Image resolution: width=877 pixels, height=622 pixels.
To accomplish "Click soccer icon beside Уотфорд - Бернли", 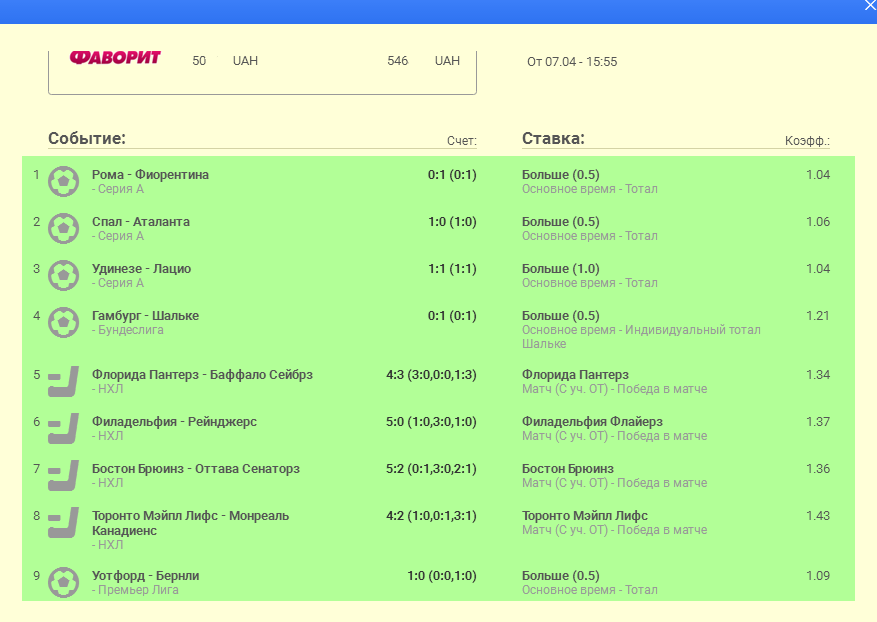I will point(64,582).
